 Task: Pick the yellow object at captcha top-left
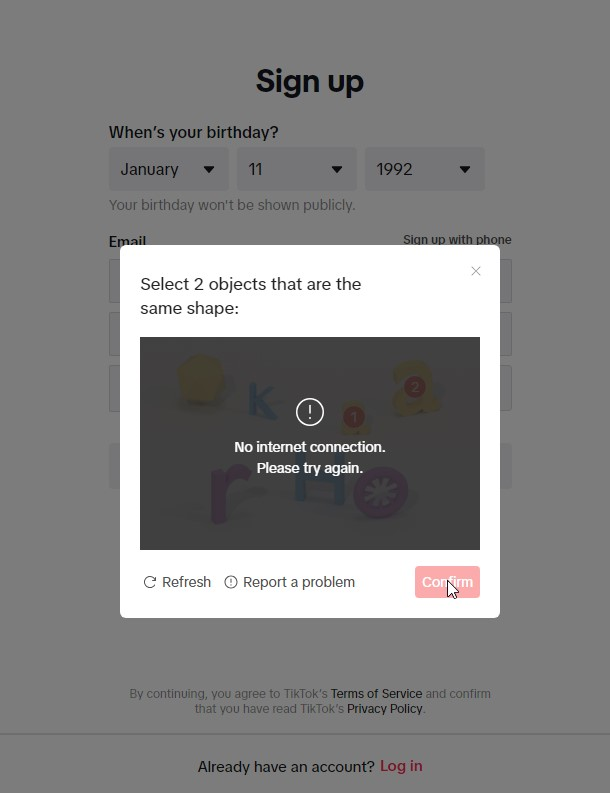point(200,380)
